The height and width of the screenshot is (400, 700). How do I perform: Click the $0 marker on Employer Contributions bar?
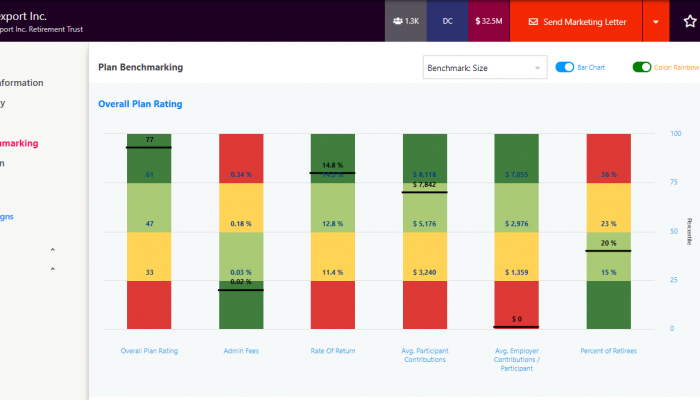pyautogui.click(x=516, y=320)
